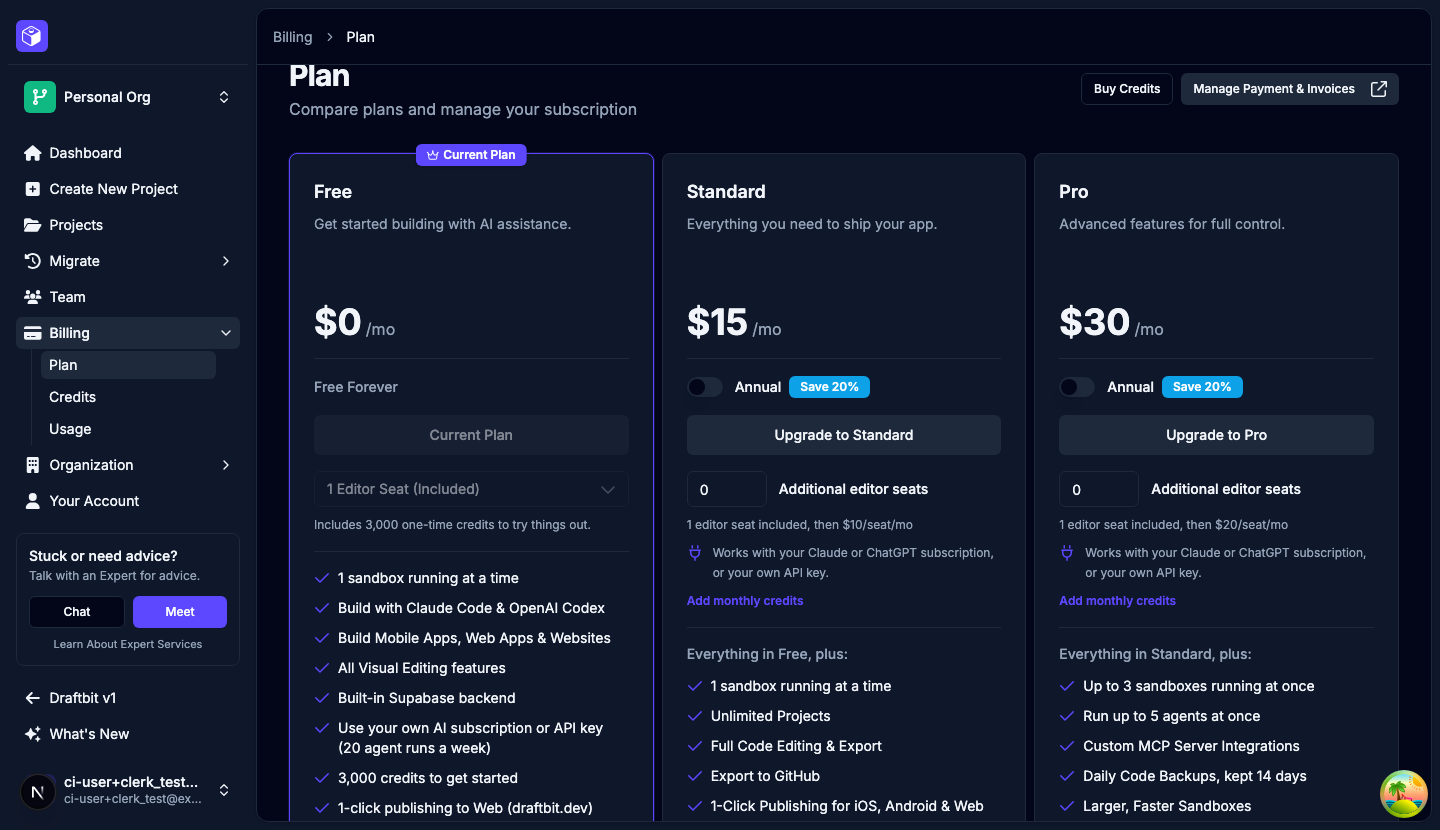Click checkmark beside Unlimited Projects
The image size is (1440, 830).
(695, 716)
